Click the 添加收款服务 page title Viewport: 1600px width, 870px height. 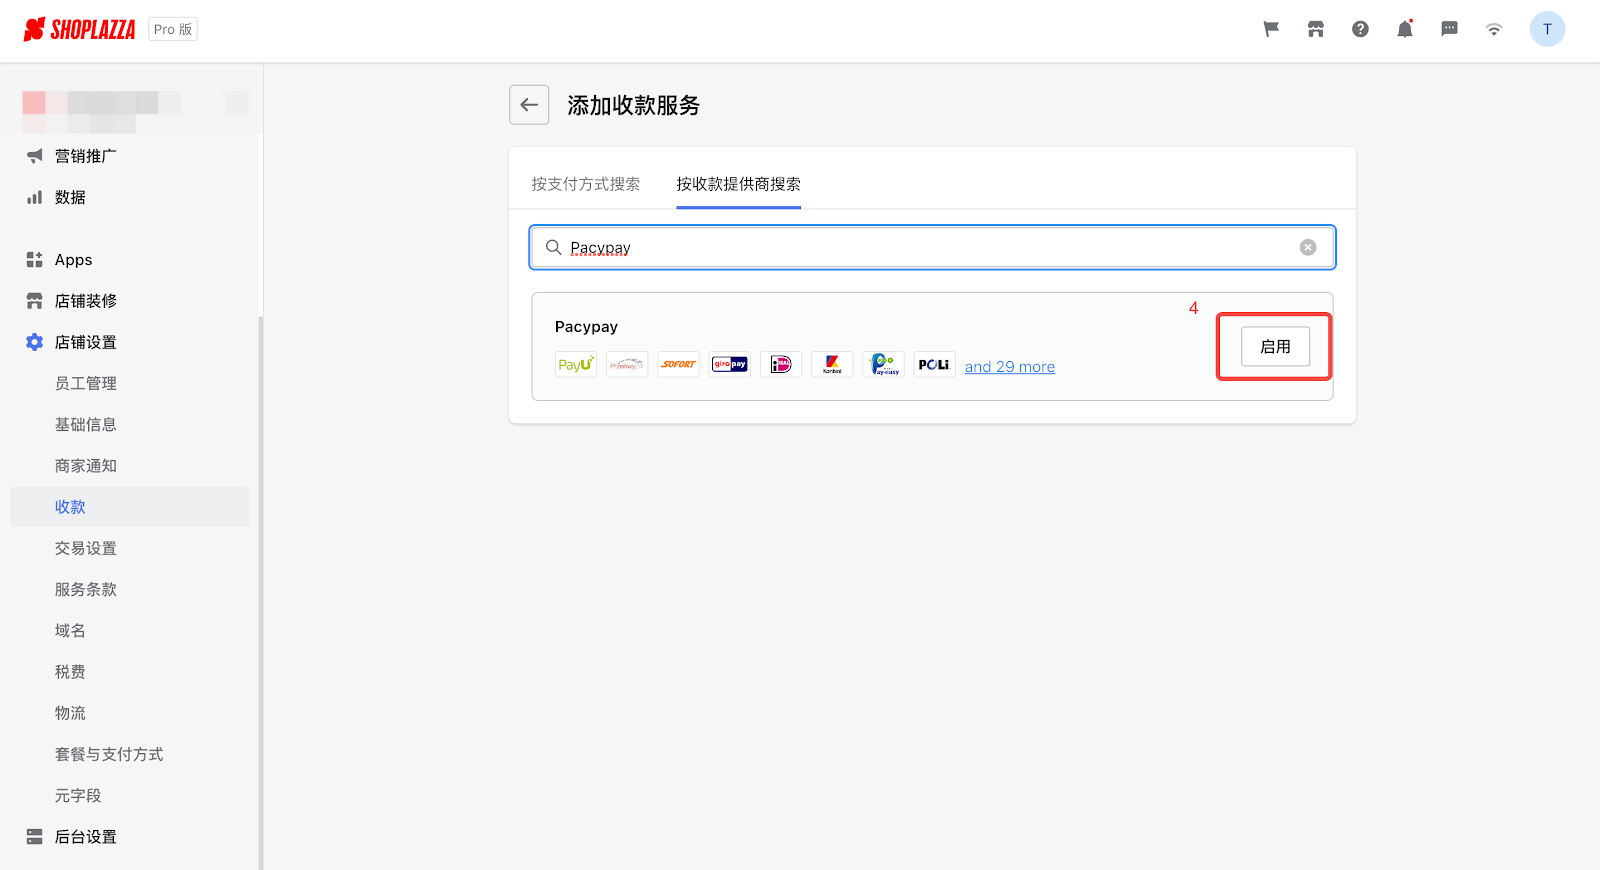click(634, 105)
